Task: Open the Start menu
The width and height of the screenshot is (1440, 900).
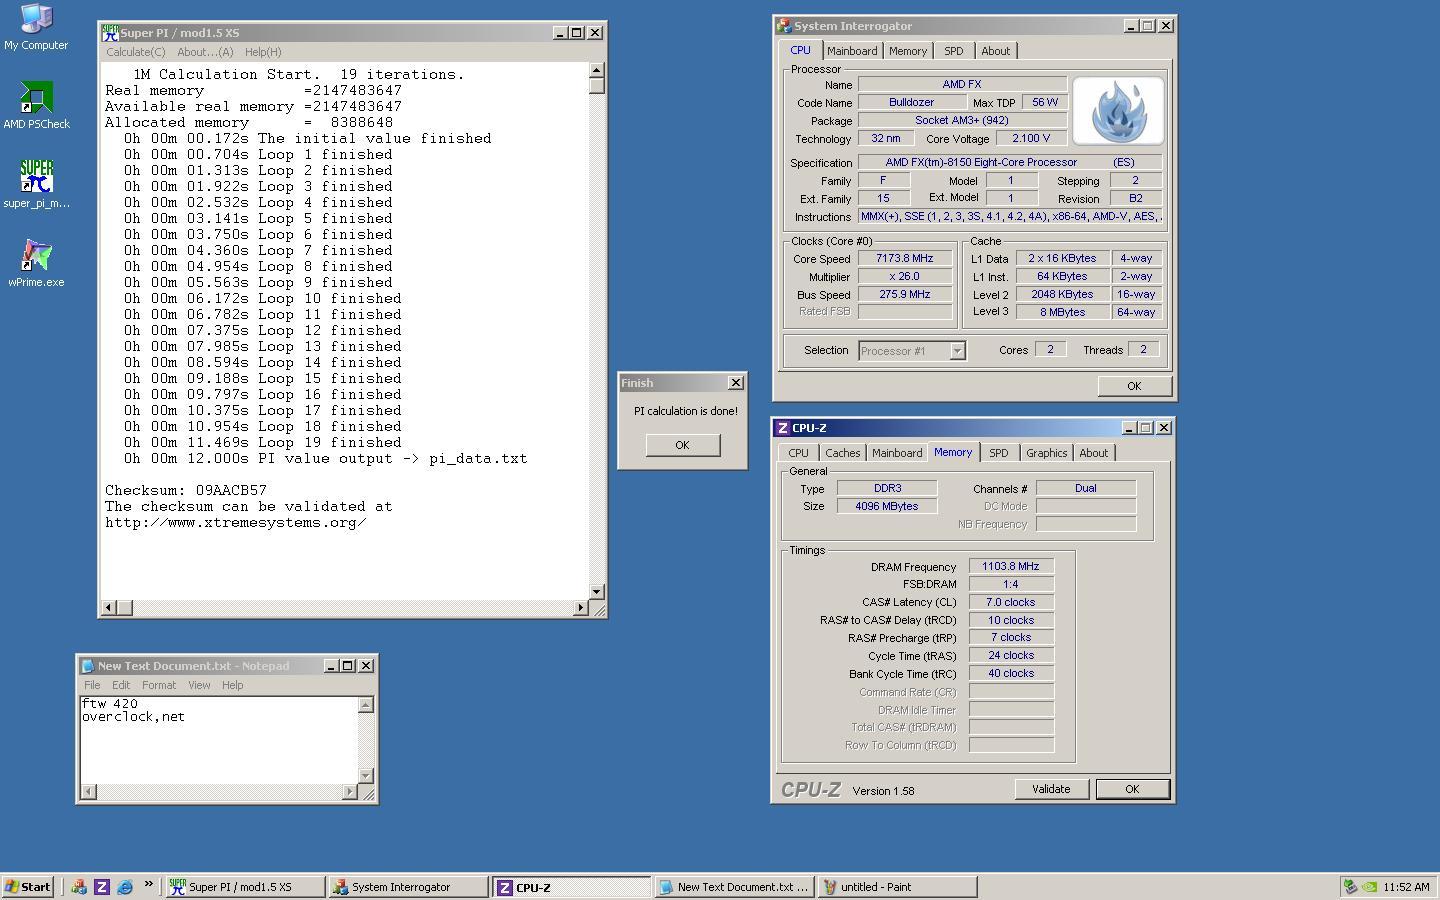Action: pyautogui.click(x=28, y=886)
